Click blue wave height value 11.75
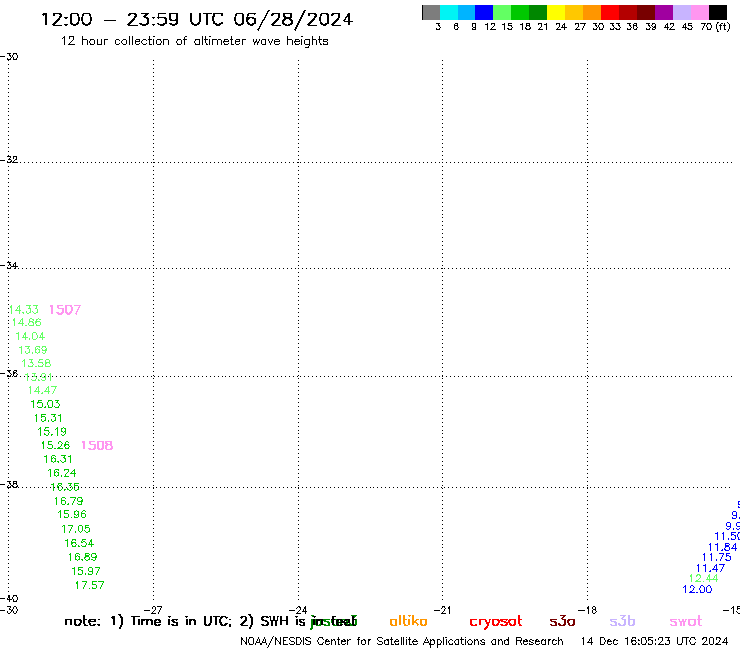 coord(717,557)
